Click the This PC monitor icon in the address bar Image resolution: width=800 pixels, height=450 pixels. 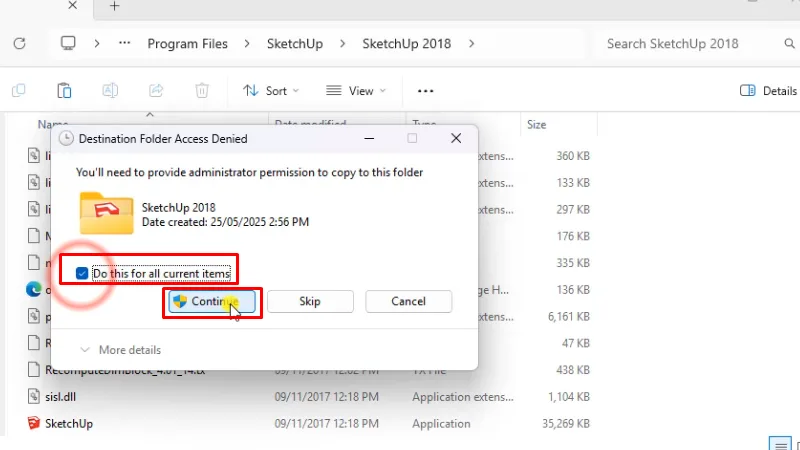coord(68,44)
